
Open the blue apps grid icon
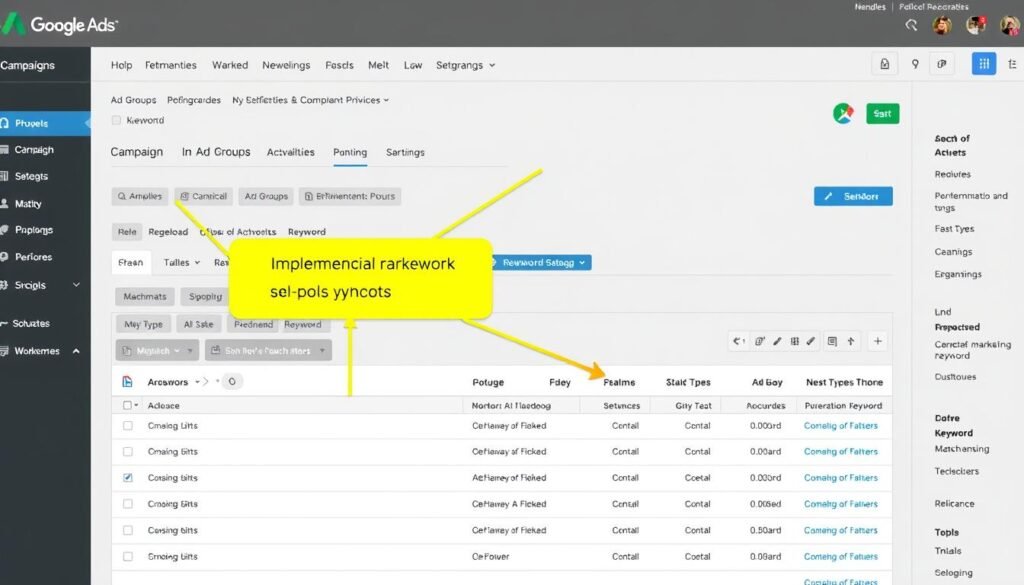click(x=983, y=63)
